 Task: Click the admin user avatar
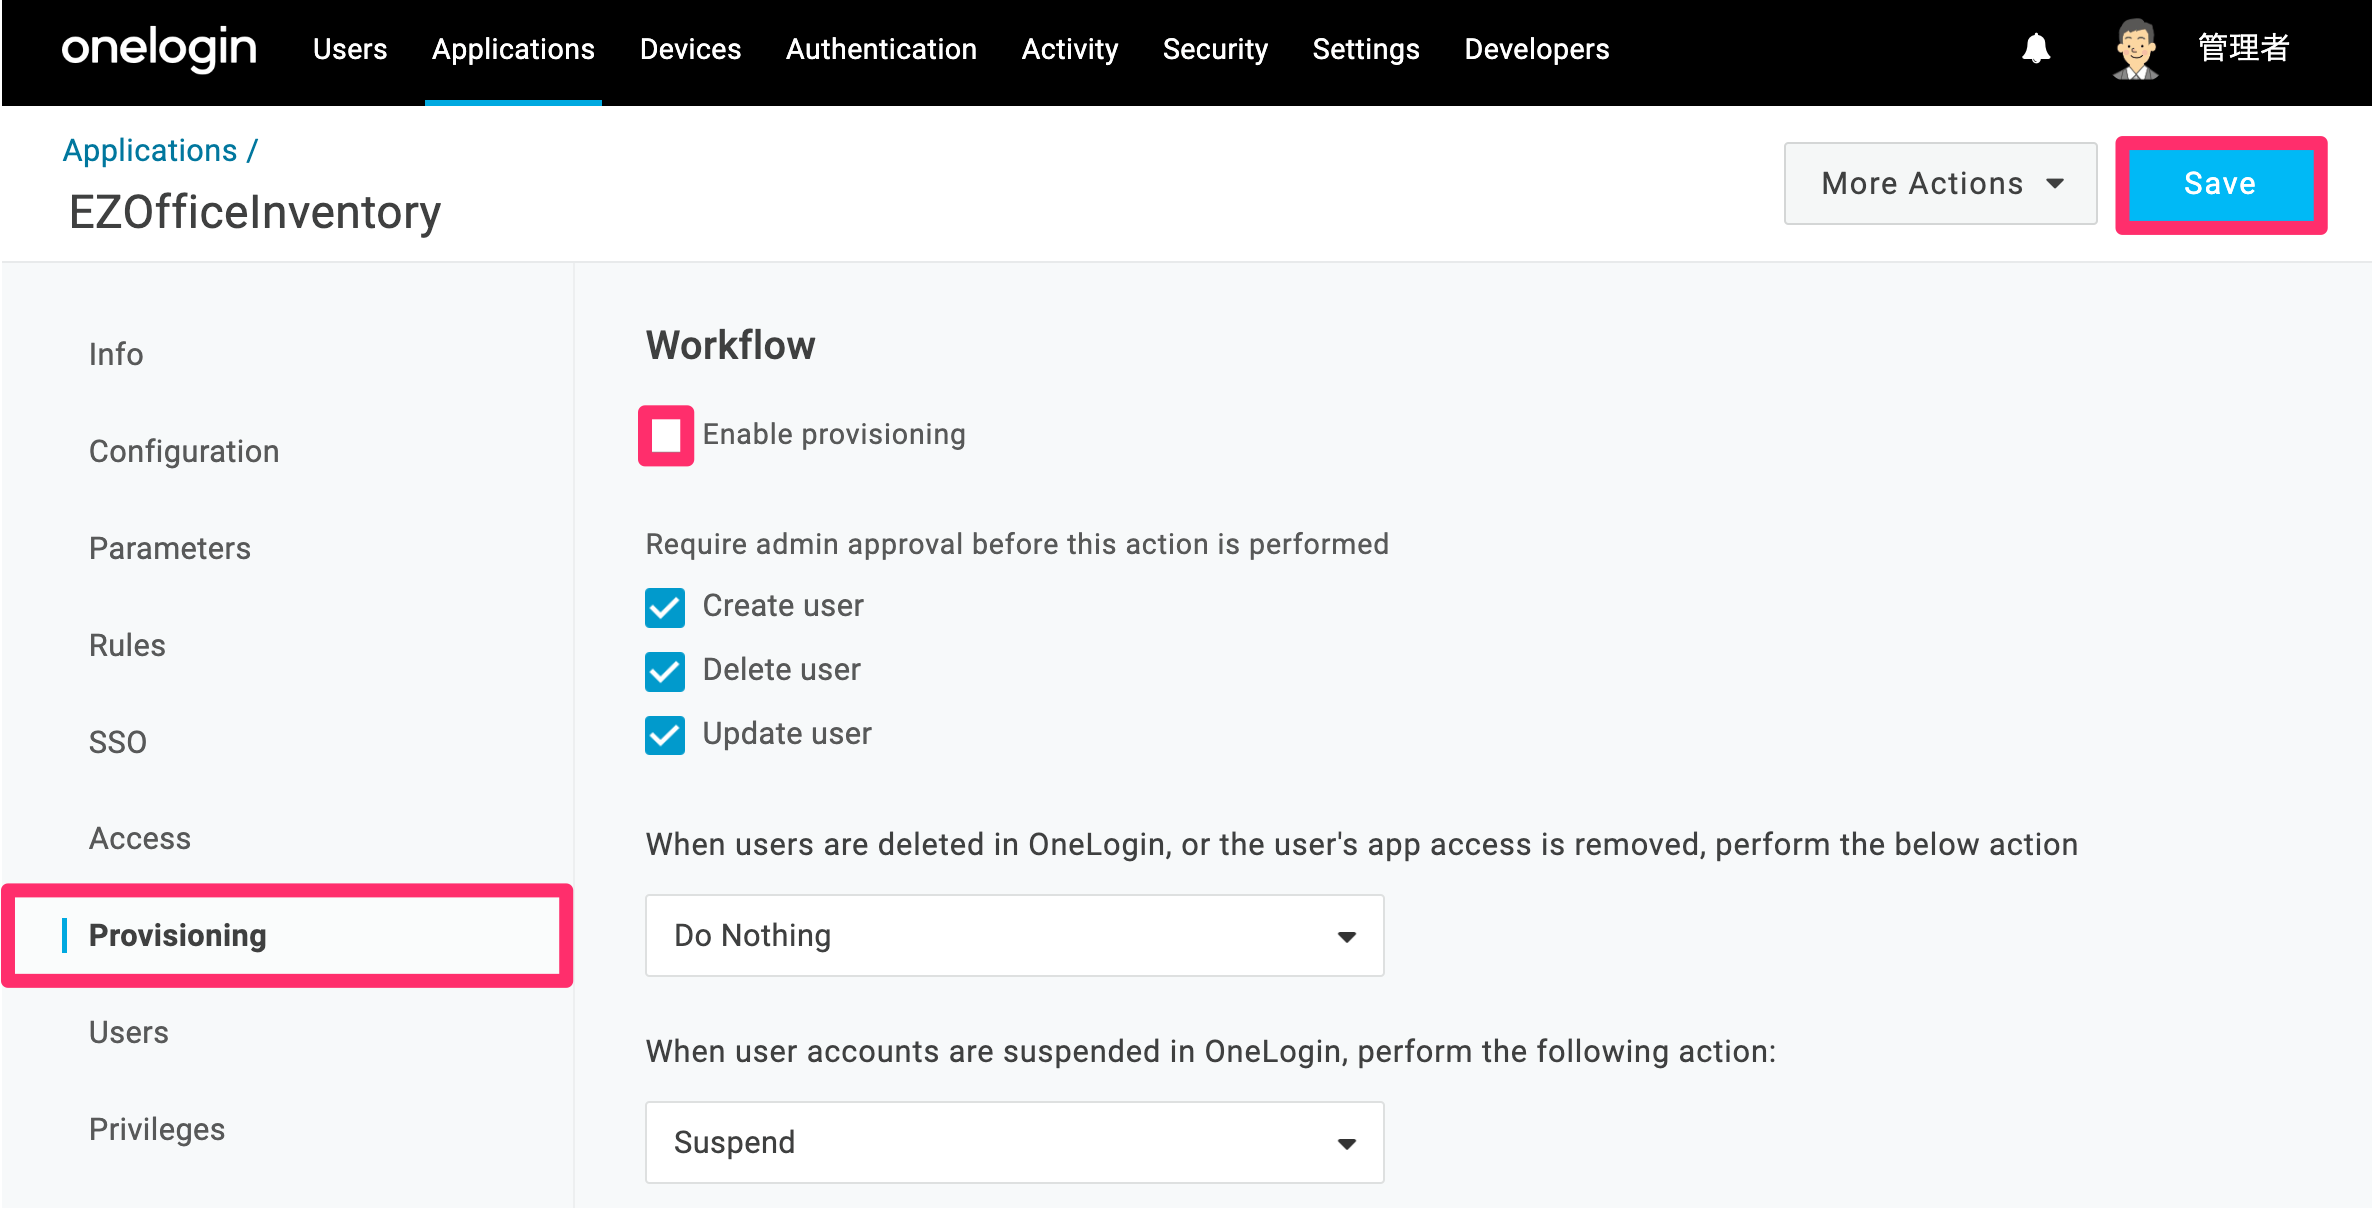point(2135,48)
